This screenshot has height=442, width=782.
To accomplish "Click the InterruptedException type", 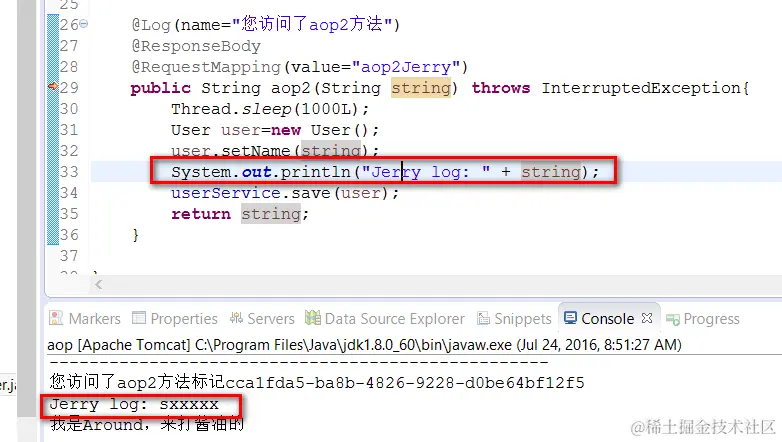I will (641, 88).
